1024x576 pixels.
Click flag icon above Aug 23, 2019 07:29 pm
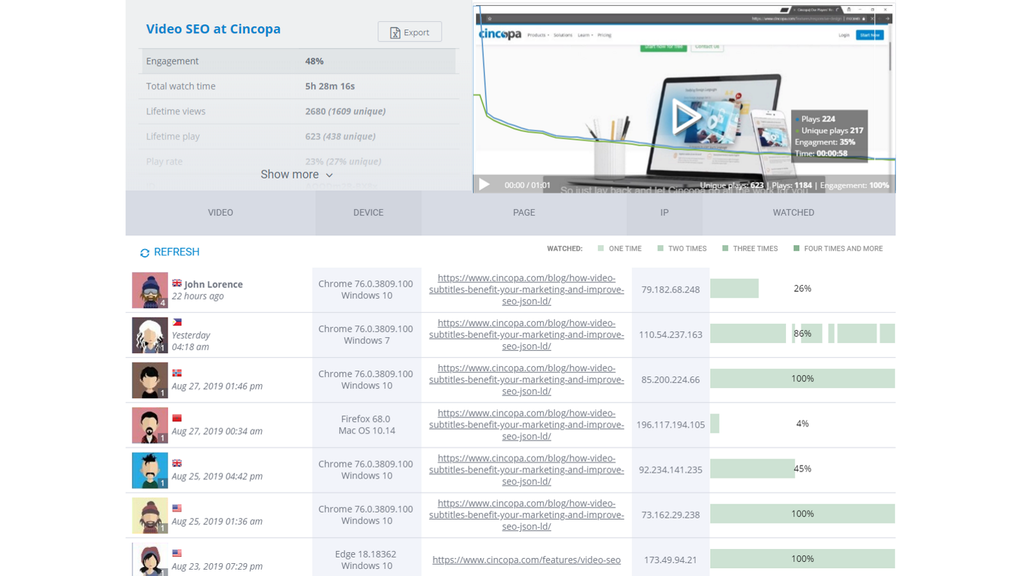tap(177, 553)
